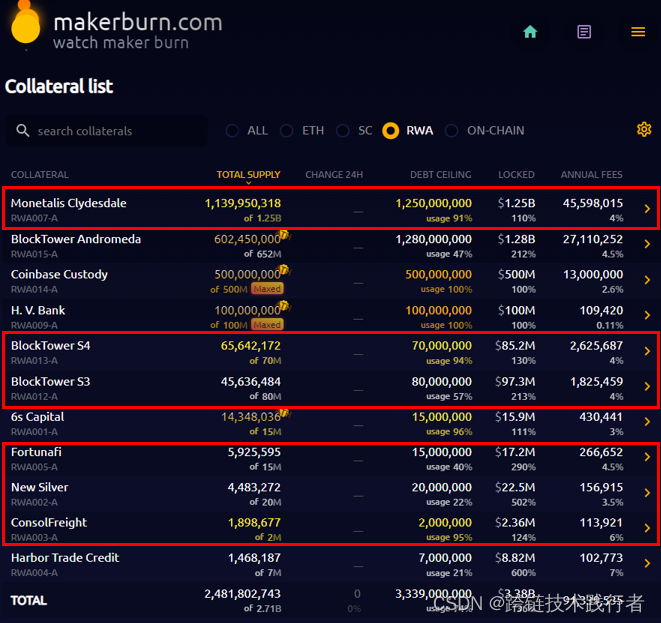The height and width of the screenshot is (623, 661).
Task: Open 6s Capital collateral
Action: point(38,417)
